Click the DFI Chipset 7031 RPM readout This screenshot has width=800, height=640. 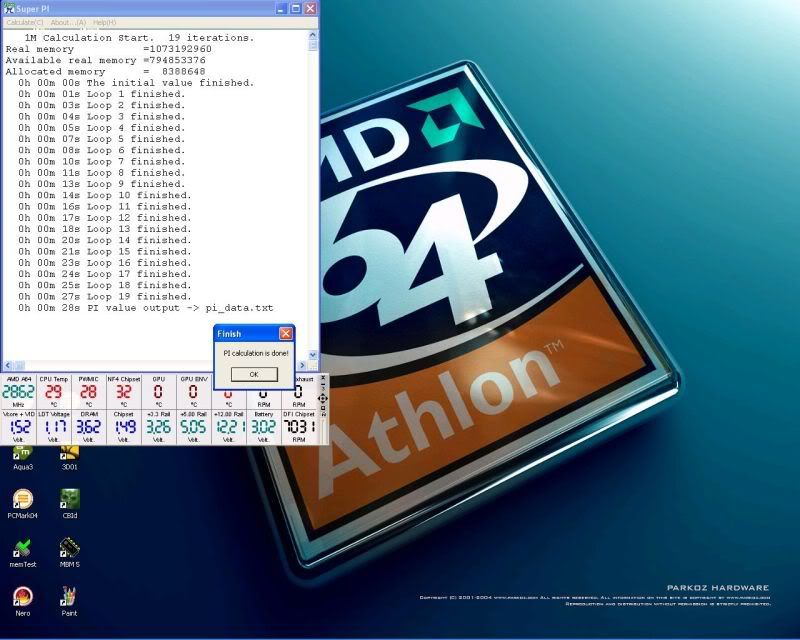[x=299, y=427]
